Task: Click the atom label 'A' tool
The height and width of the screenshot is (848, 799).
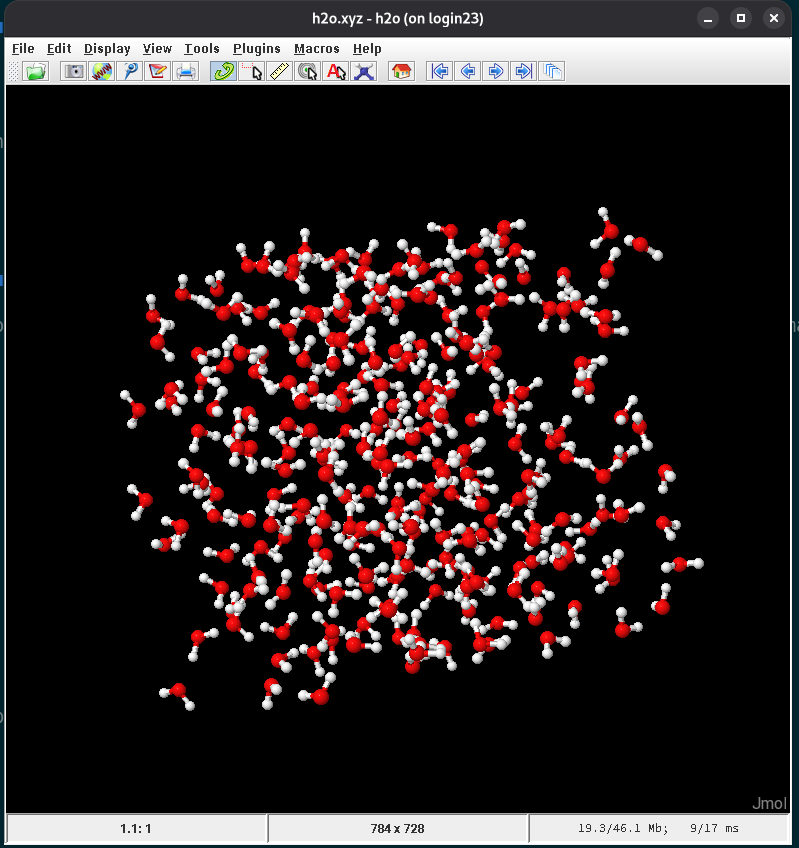Action: (x=336, y=71)
